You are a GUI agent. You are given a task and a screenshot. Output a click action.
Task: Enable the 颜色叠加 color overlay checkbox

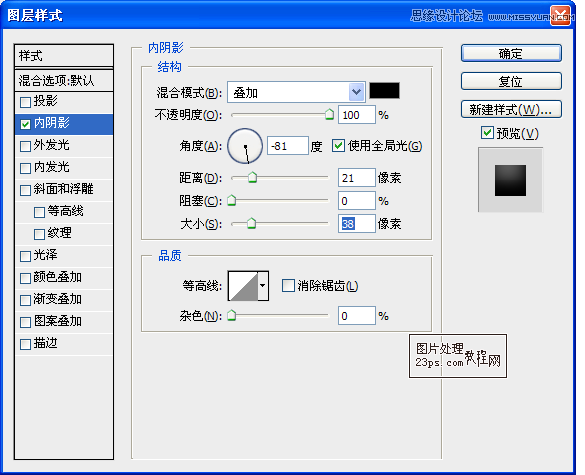pos(25,278)
